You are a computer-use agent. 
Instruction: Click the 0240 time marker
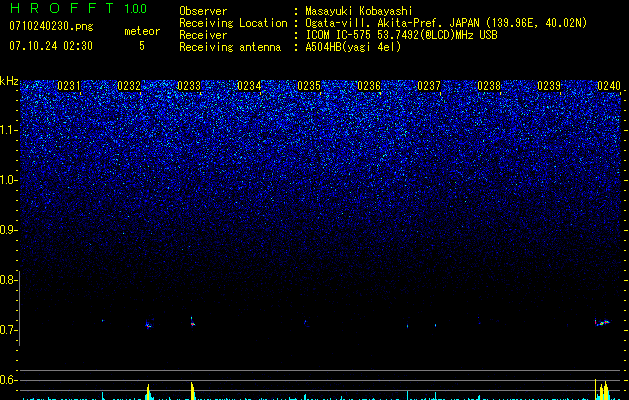pos(609,86)
